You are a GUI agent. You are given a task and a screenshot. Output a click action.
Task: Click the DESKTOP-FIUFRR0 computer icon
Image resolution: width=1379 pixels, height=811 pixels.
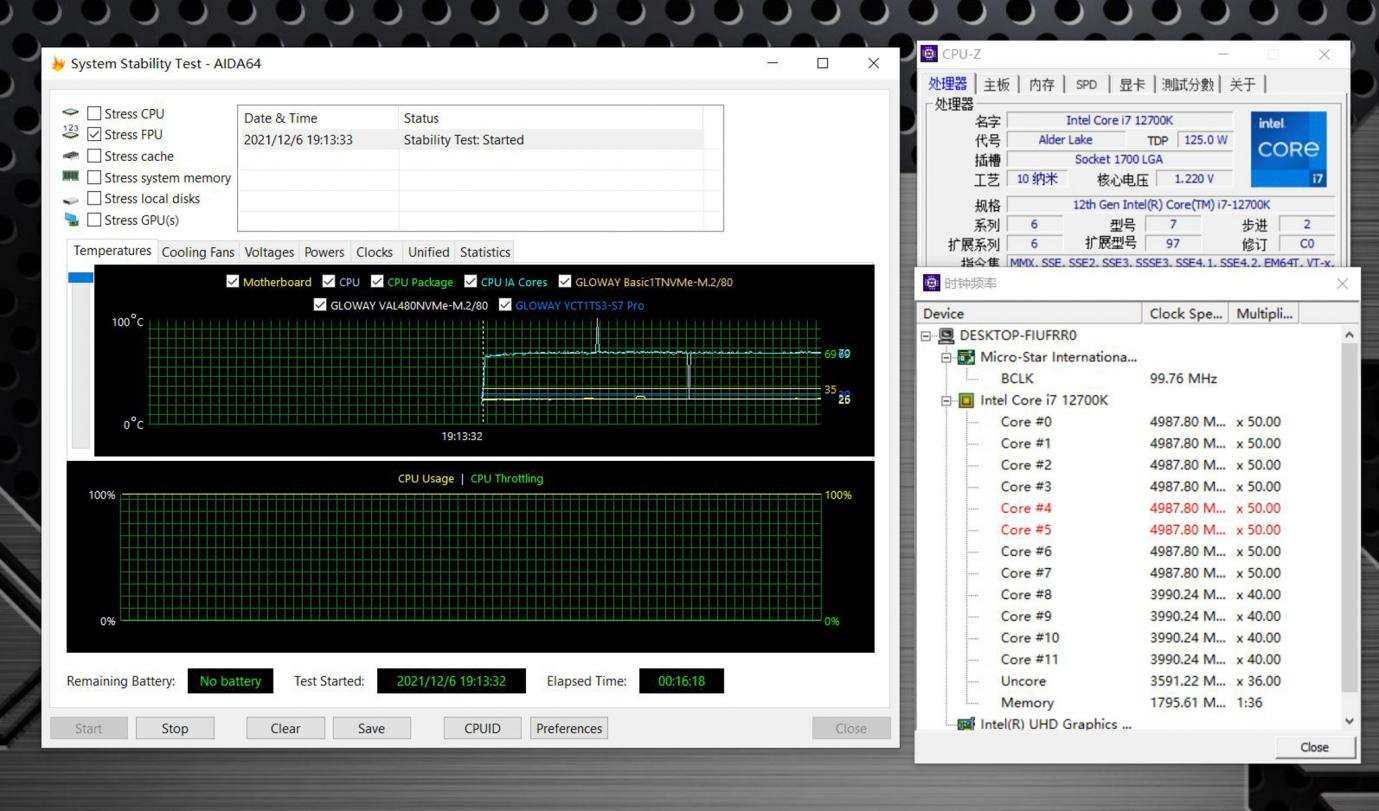(x=947, y=336)
